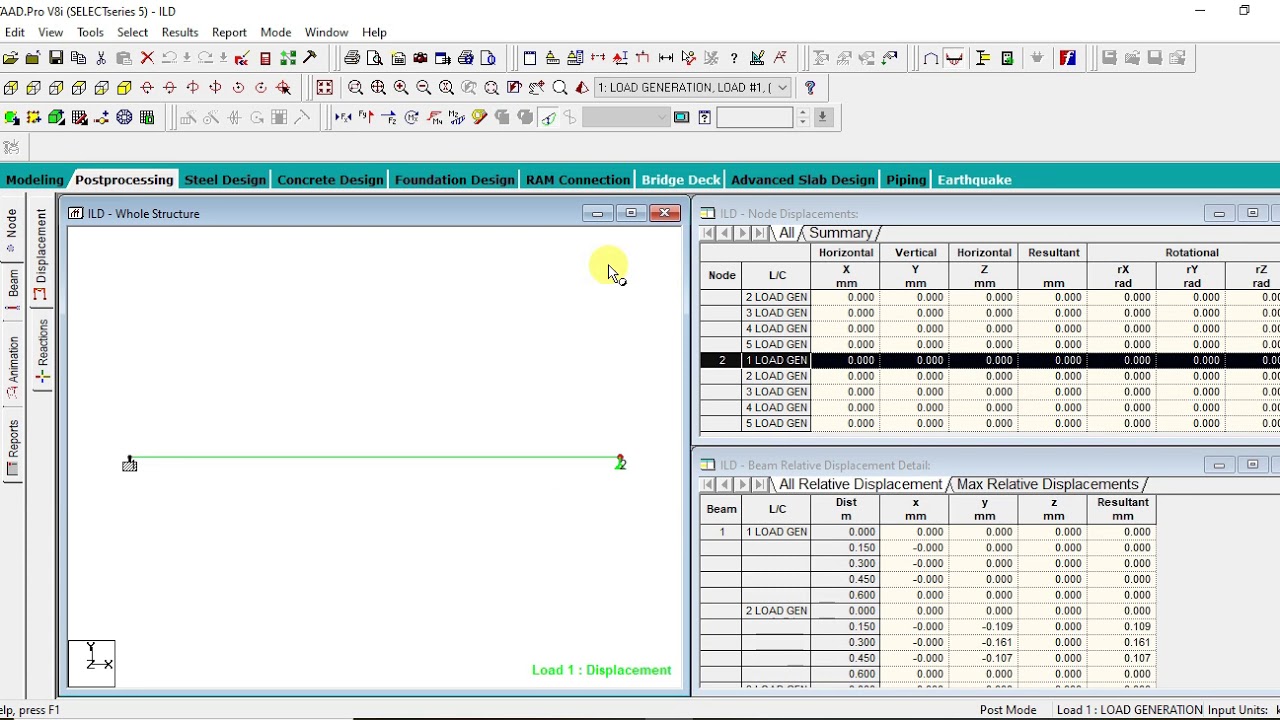The width and height of the screenshot is (1280, 720).
Task: Open the Tools menu
Action: pos(90,32)
